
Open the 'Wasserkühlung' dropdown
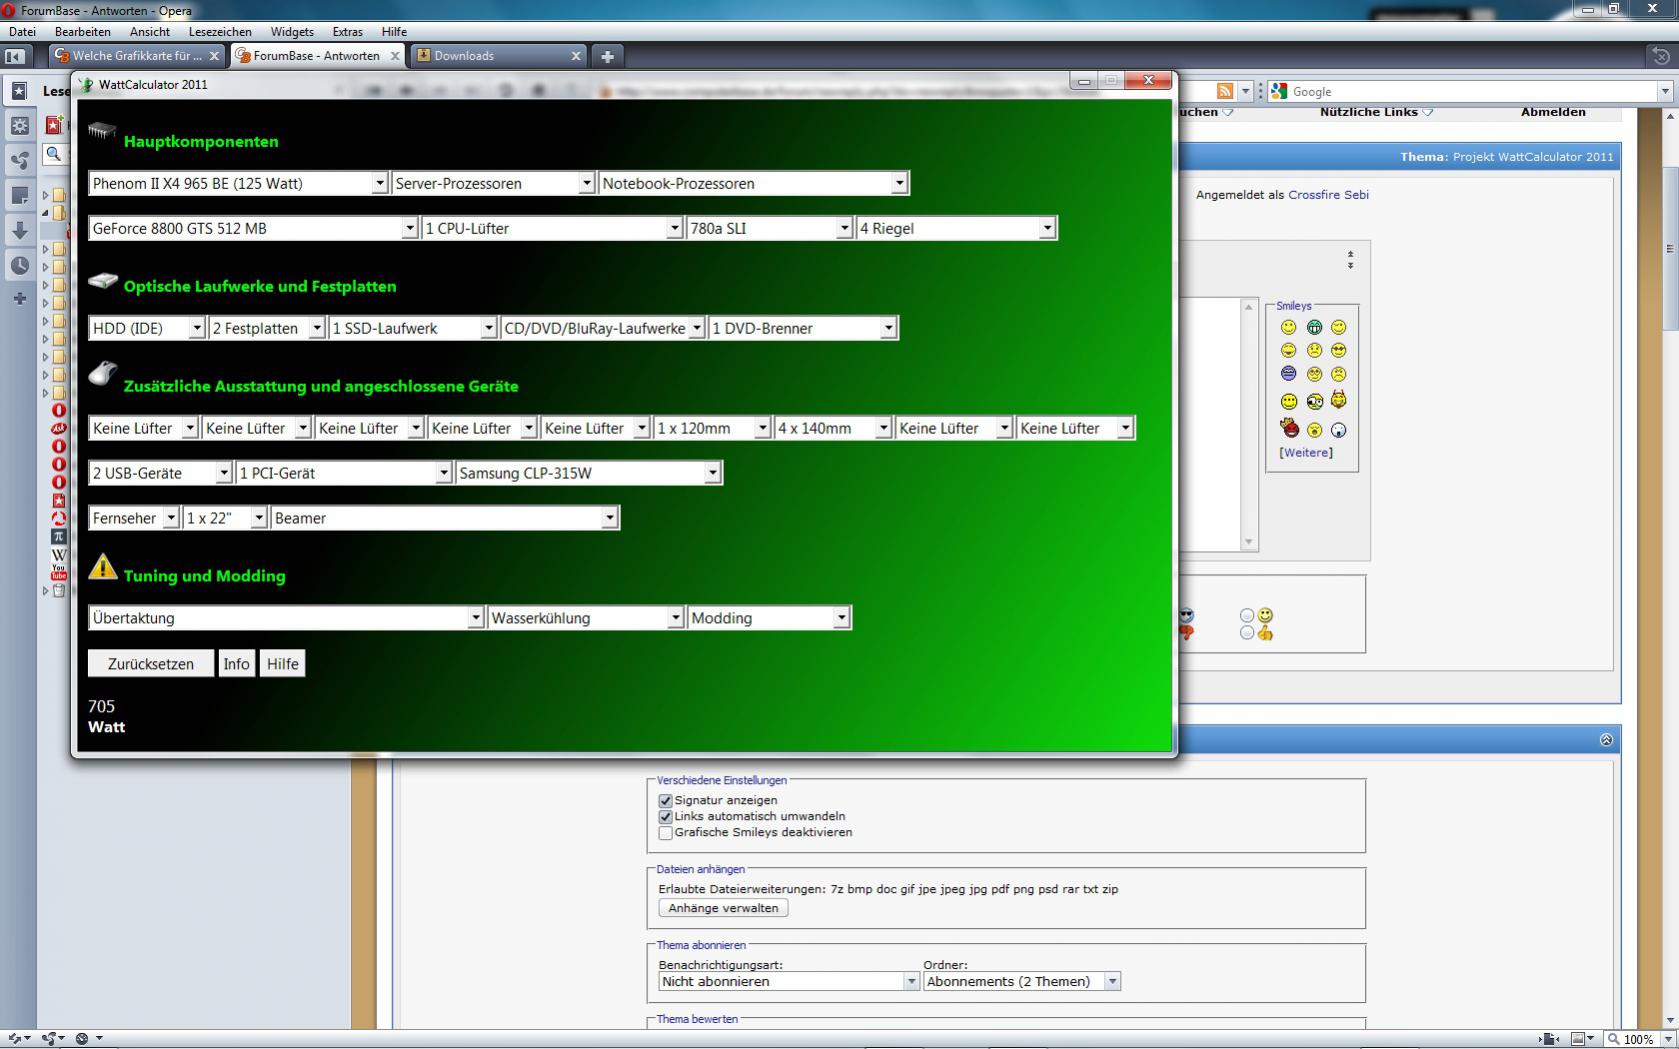coord(586,618)
